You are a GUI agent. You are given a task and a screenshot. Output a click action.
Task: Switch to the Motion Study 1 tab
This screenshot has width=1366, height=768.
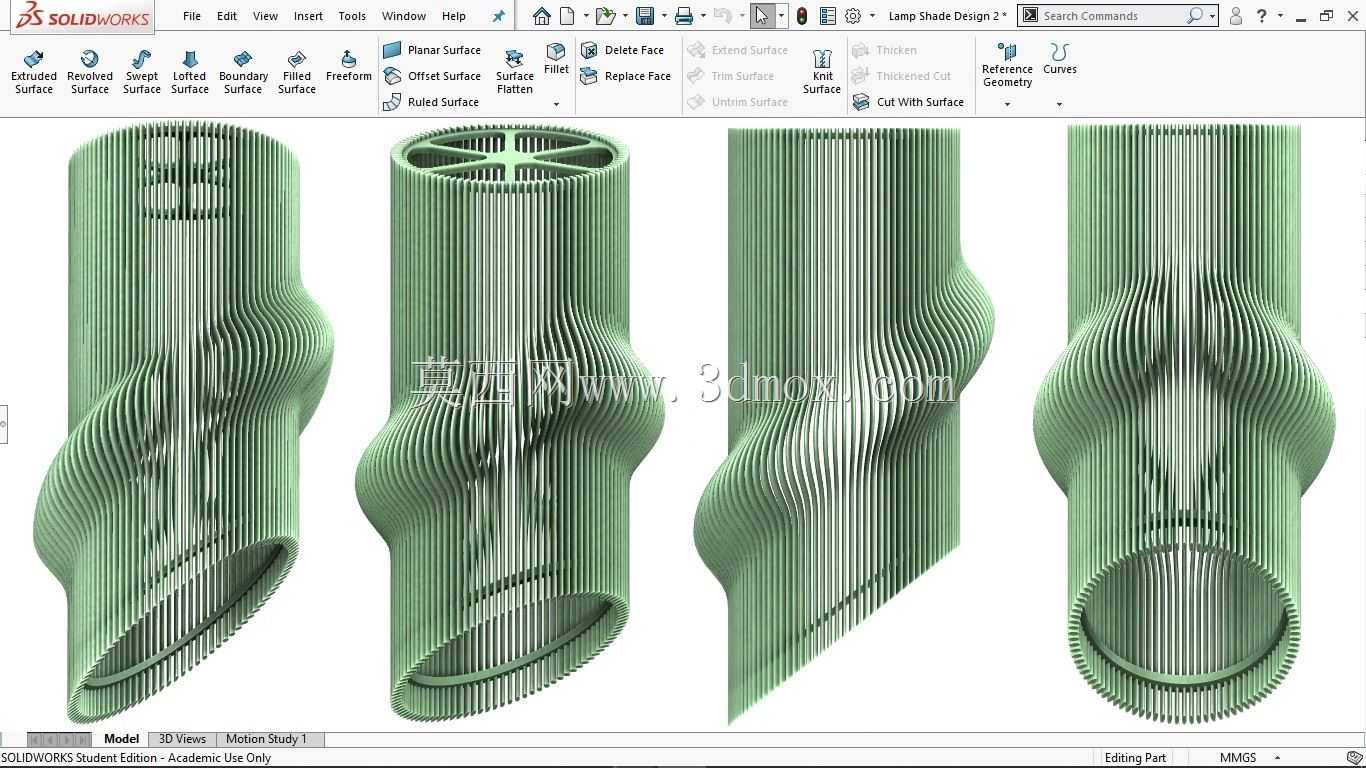266,739
